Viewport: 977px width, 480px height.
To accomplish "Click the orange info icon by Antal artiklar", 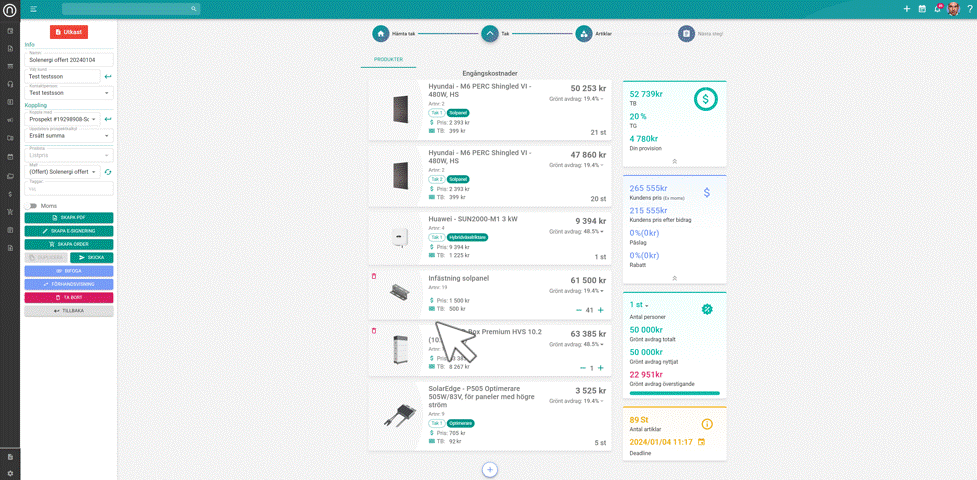I will [x=707, y=424].
